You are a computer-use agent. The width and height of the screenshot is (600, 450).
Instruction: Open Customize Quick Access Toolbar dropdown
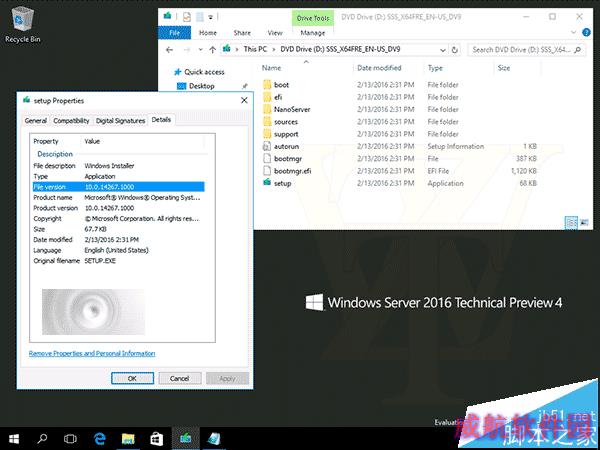pyautogui.click(x=210, y=17)
